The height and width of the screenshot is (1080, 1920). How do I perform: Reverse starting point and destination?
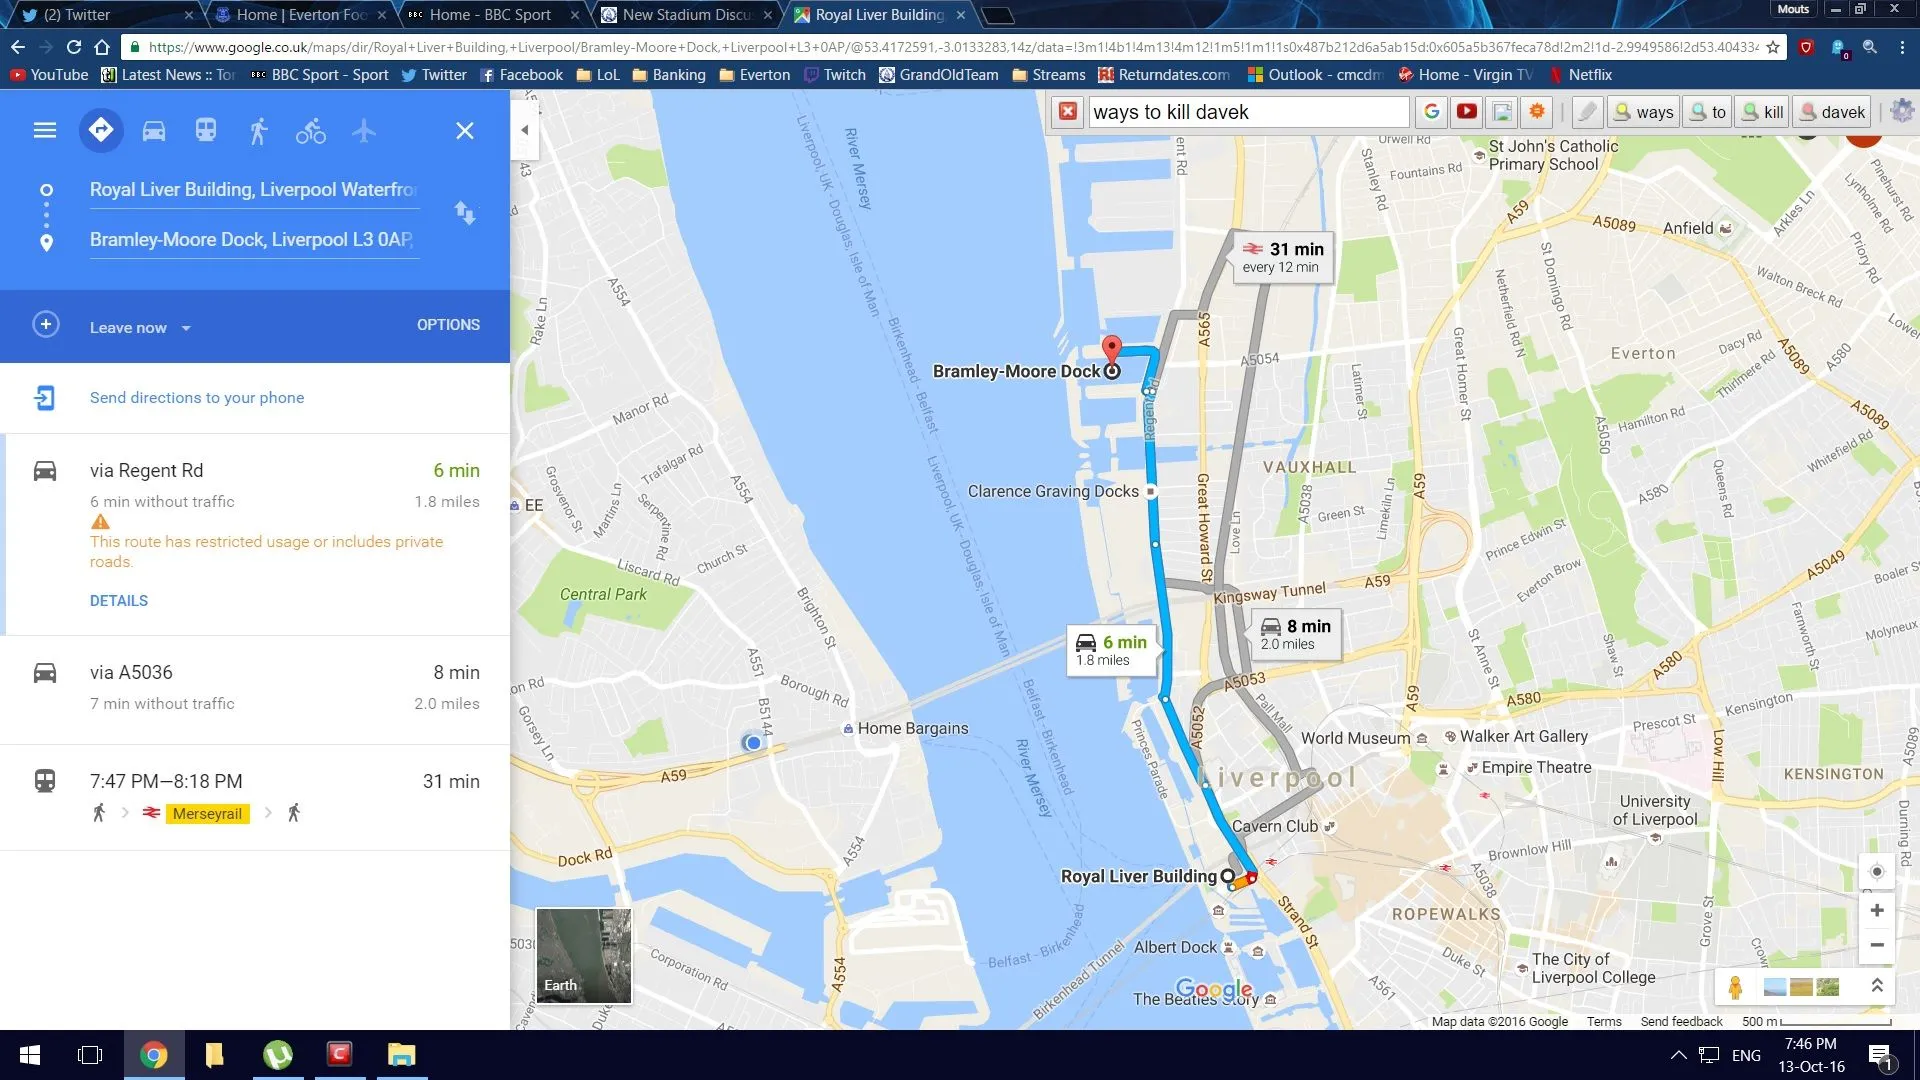465,213
